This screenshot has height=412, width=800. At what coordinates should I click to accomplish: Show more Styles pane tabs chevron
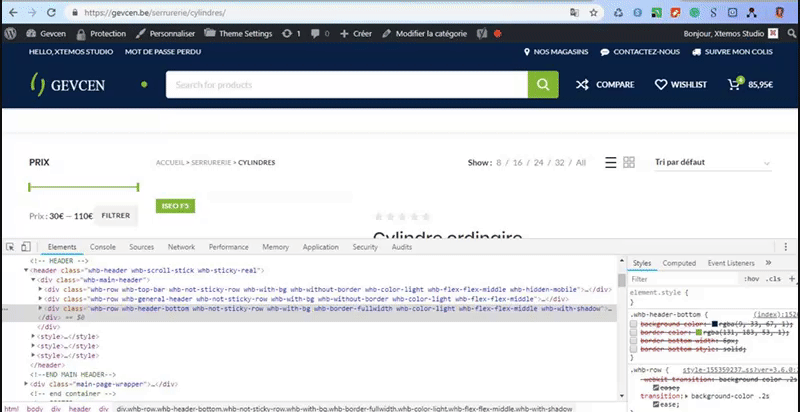coord(768,263)
